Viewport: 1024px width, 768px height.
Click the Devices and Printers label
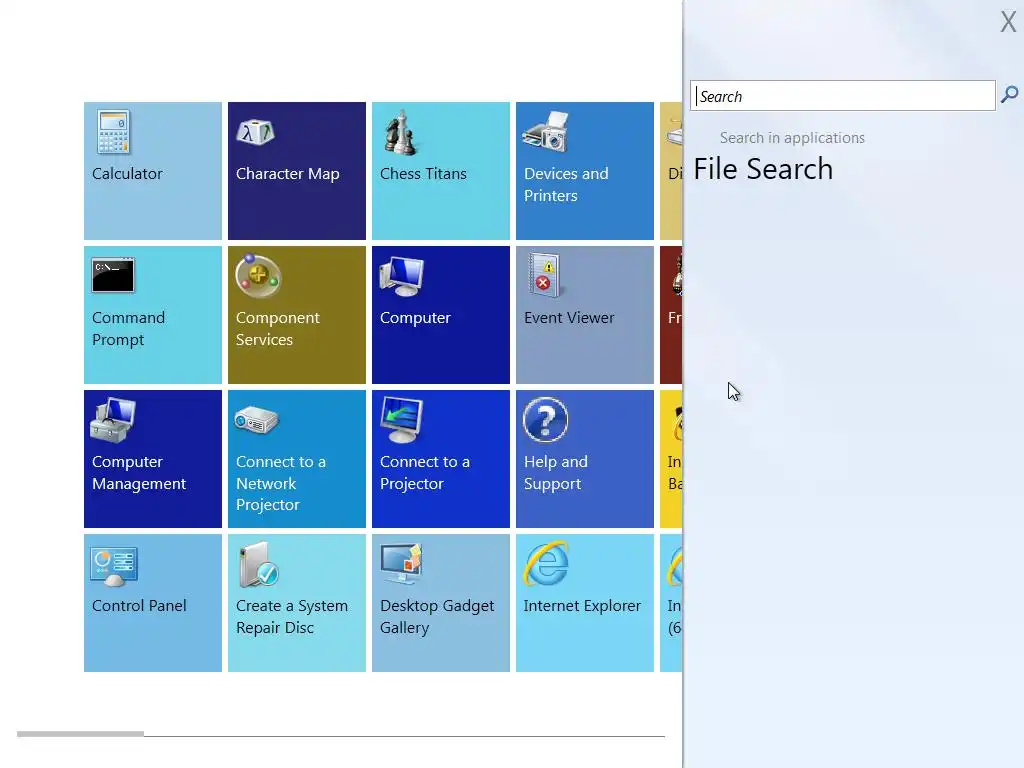566,185
